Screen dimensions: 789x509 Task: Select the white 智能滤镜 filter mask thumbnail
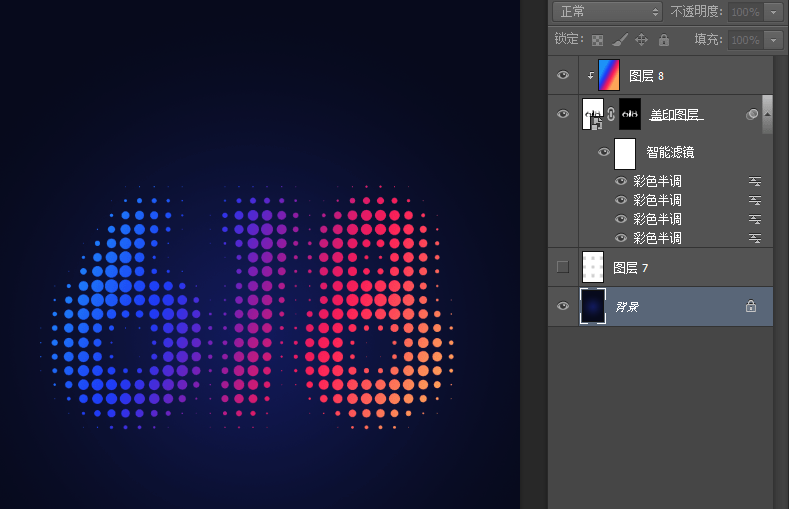coord(625,154)
